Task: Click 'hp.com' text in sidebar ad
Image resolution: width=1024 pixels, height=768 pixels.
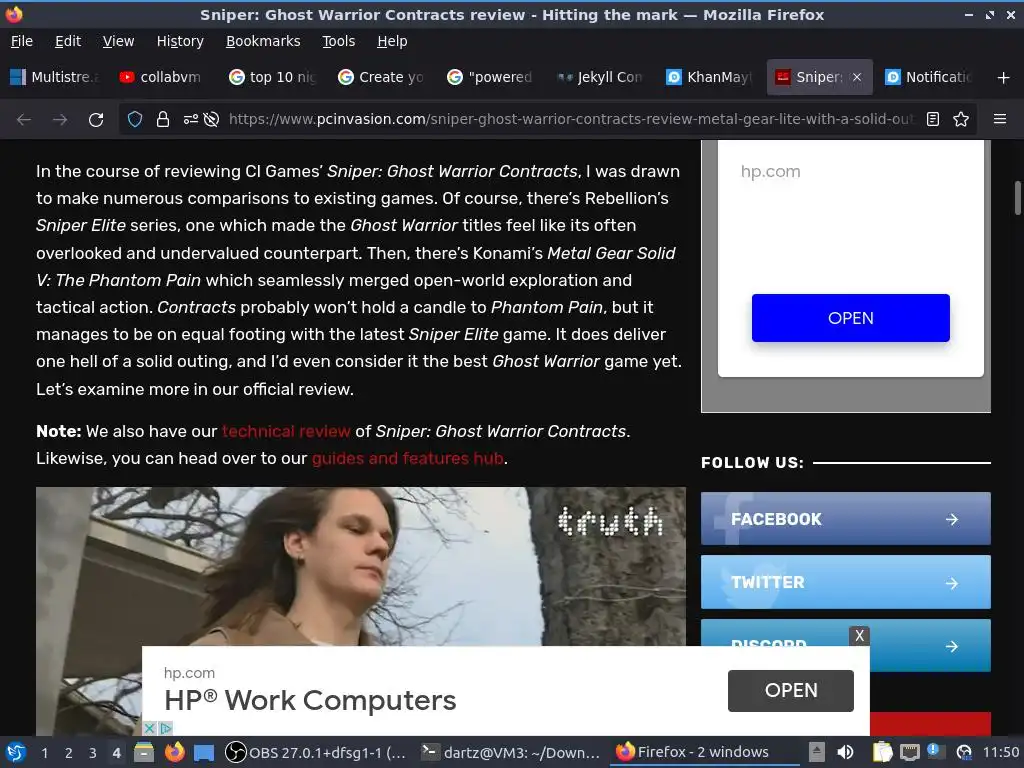Action: coord(770,171)
